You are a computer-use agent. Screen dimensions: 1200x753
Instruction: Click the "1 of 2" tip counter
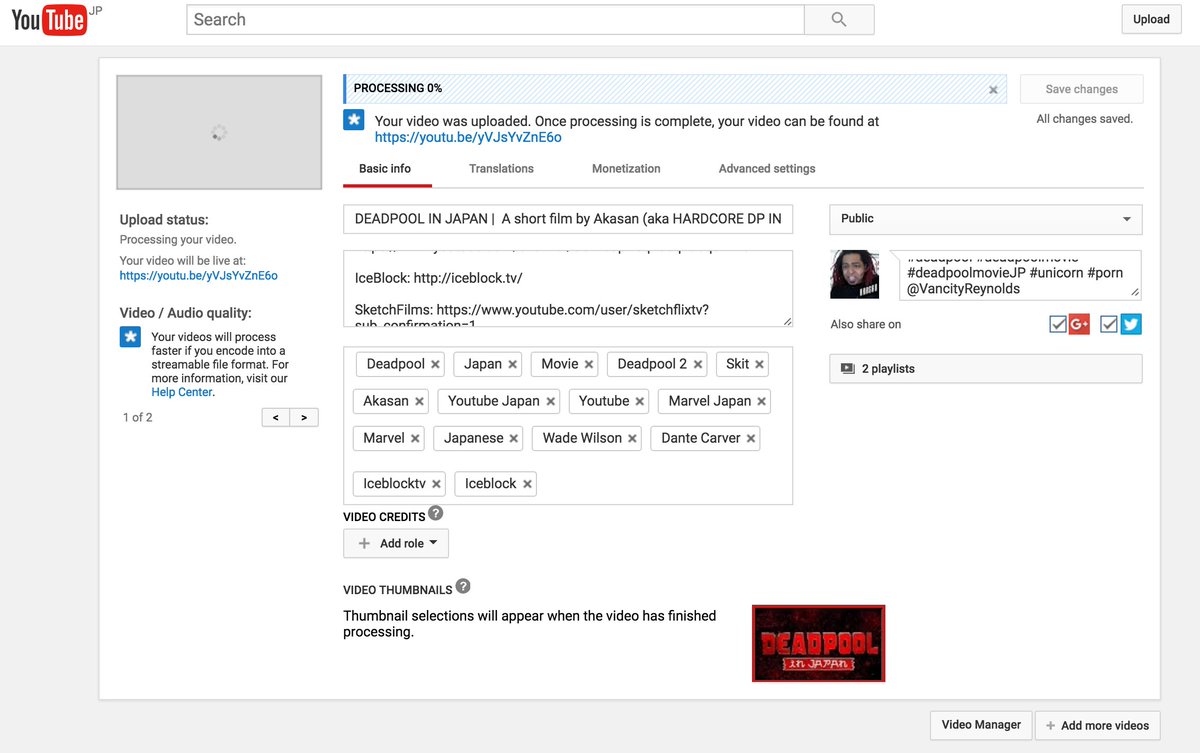[x=138, y=417]
